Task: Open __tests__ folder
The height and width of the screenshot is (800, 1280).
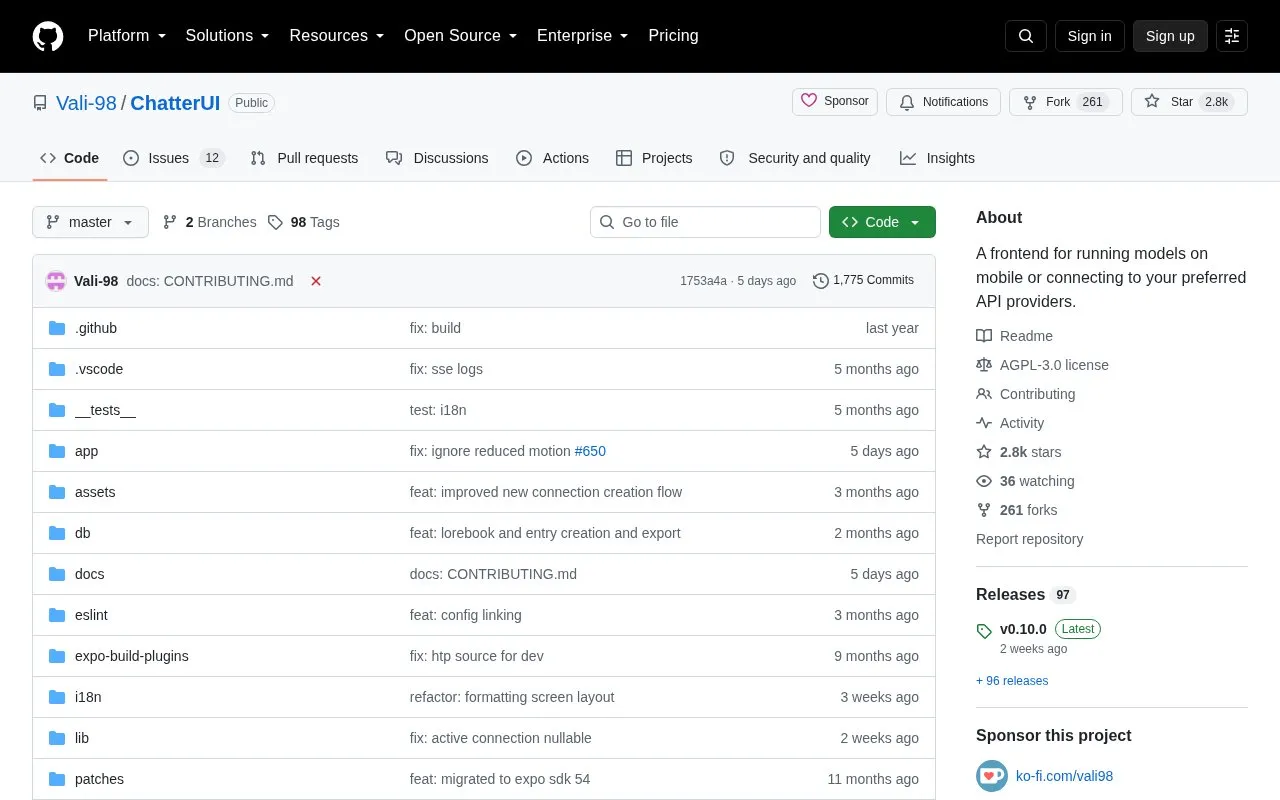Action: [105, 410]
